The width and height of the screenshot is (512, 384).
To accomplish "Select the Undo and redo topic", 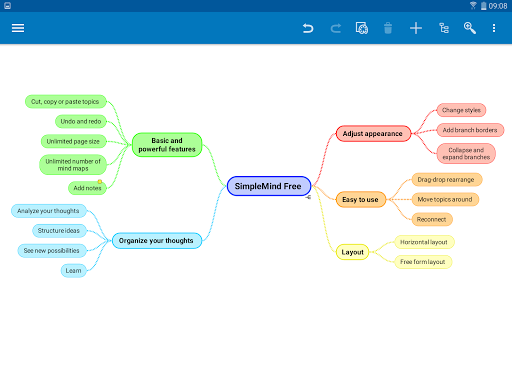I will [81, 121].
